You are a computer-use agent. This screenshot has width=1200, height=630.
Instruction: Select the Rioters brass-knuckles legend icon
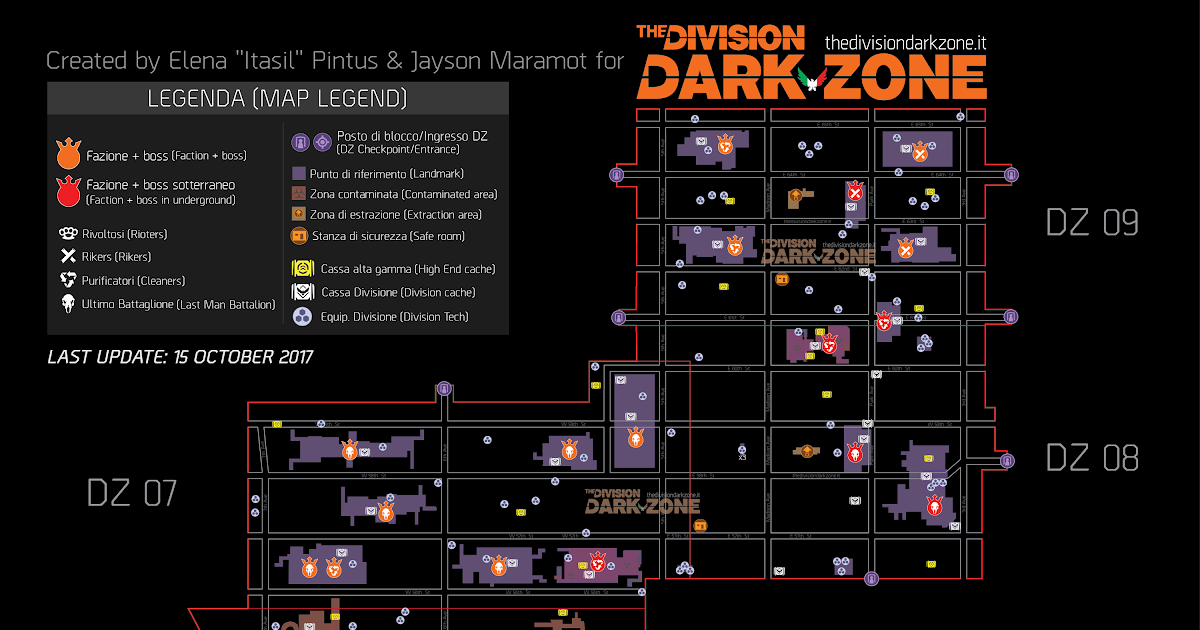click(x=68, y=234)
